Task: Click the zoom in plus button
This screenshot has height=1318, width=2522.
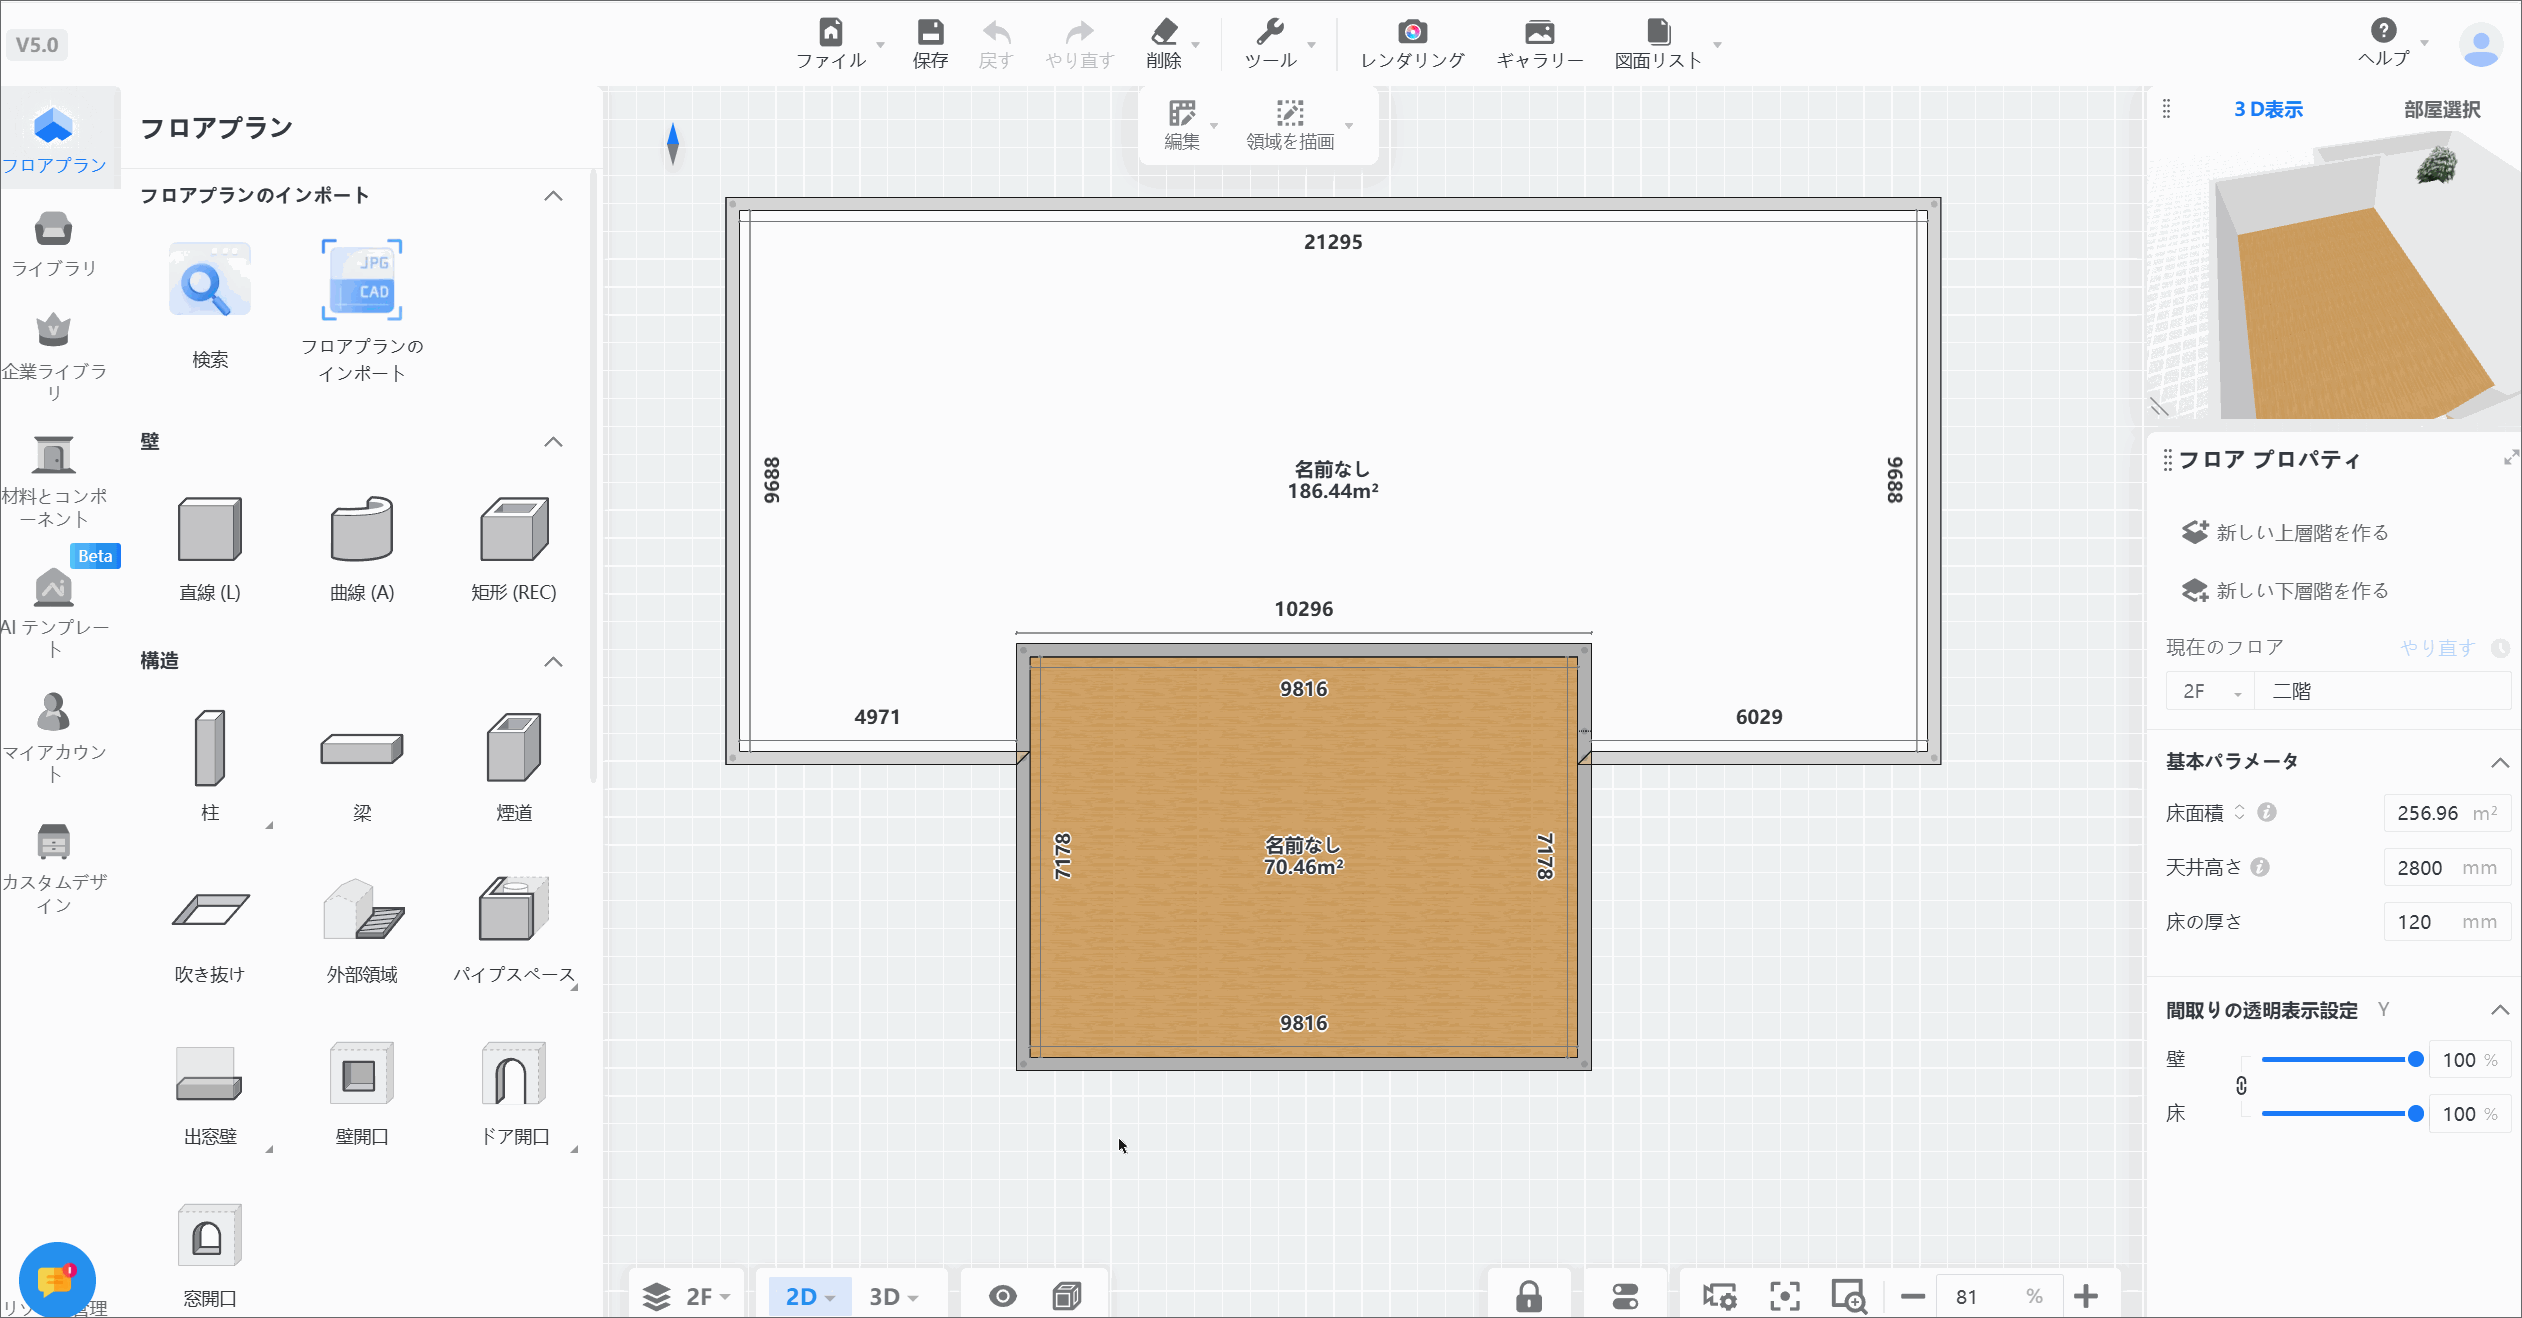Action: click(2086, 1296)
